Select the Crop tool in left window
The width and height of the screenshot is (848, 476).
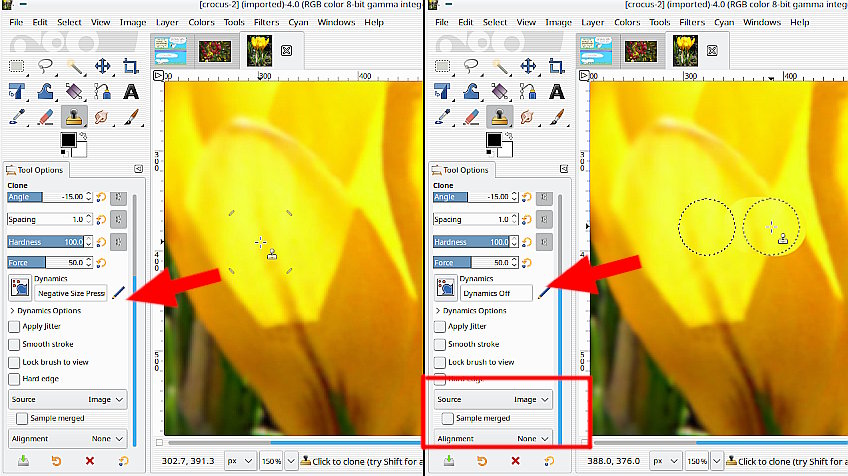tap(130, 67)
